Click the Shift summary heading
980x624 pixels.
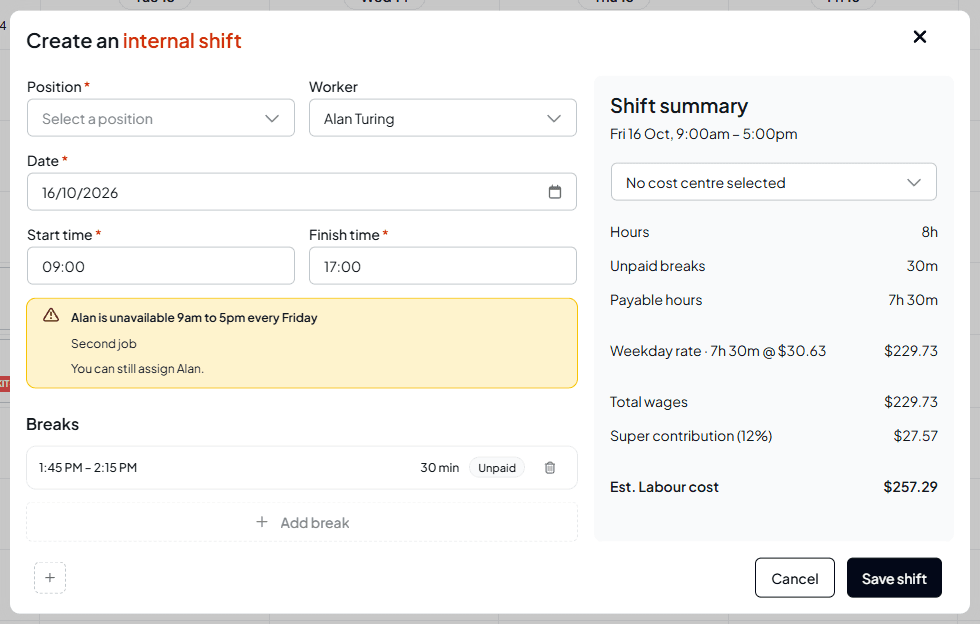[x=679, y=106]
